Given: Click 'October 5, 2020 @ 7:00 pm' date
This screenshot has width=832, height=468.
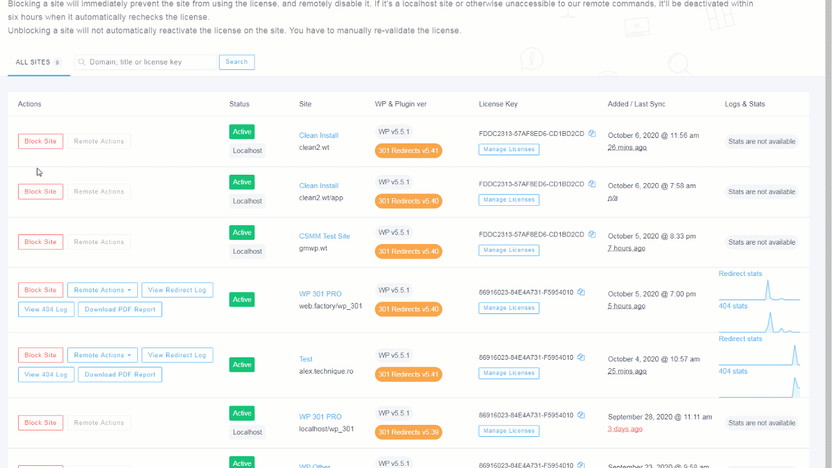Looking at the screenshot, I should 652,294.
